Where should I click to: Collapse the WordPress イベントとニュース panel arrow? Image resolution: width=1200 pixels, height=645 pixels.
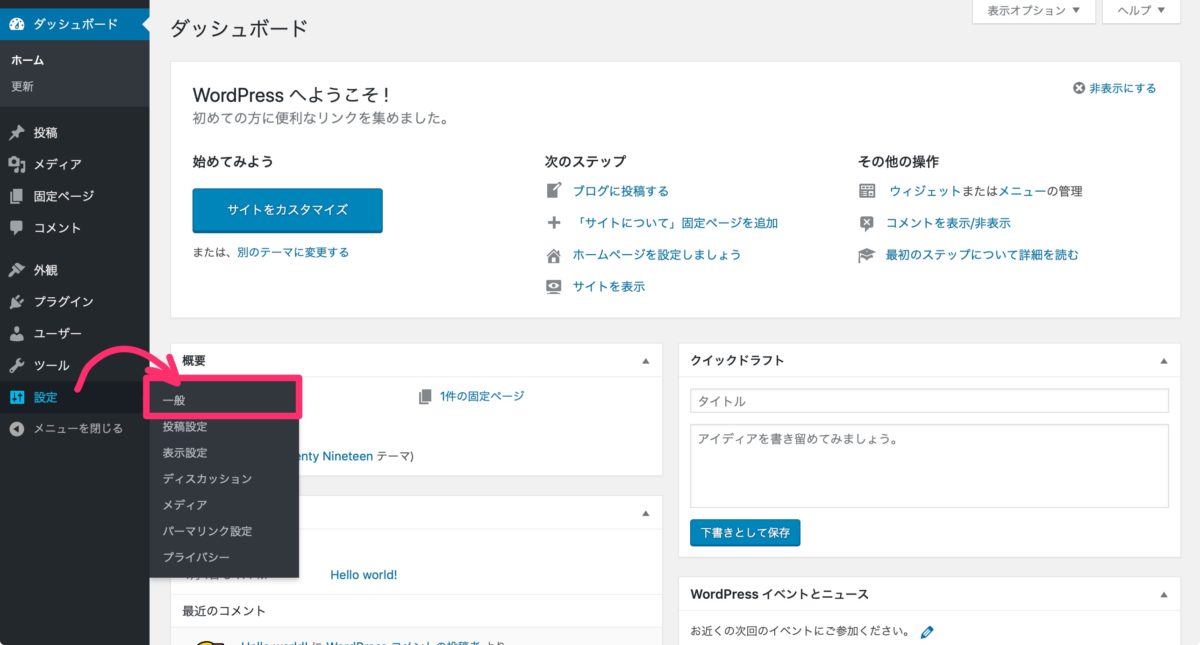pos(1163,594)
